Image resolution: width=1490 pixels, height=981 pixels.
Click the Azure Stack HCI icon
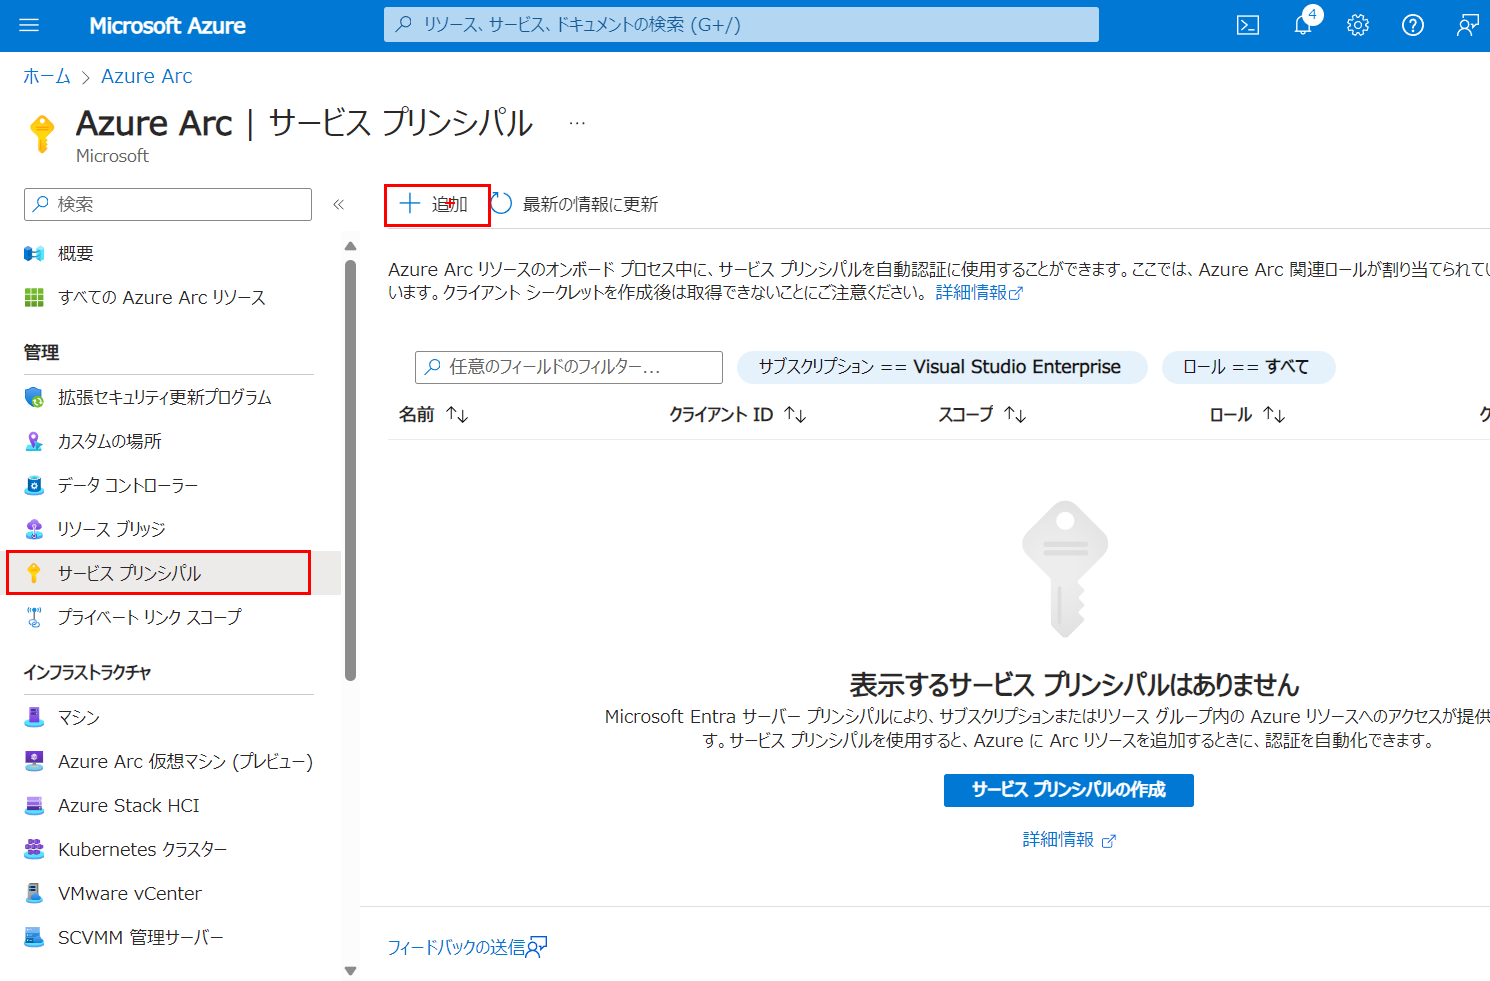coord(34,805)
